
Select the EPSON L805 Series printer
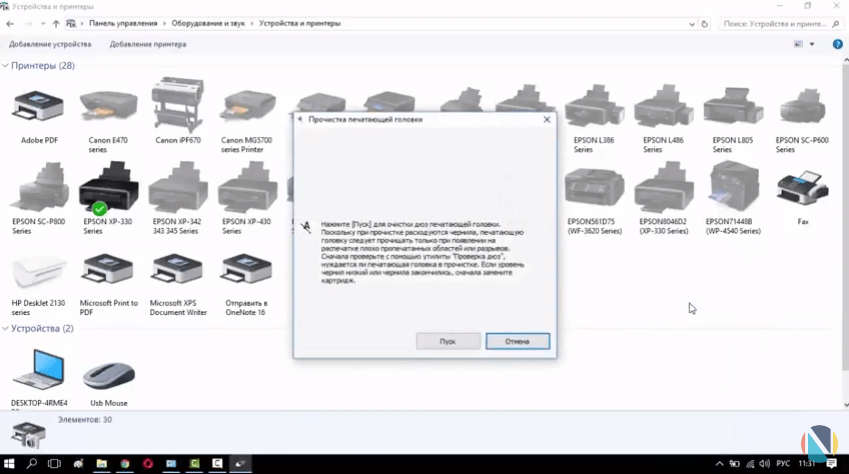(733, 106)
